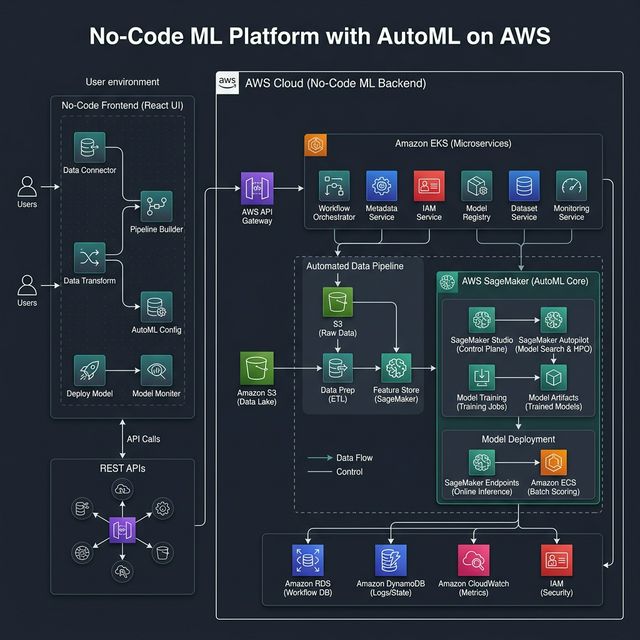Image resolution: width=640 pixels, height=640 pixels.
Task: Select the Data Prep ETL icon
Action: pos(338,368)
